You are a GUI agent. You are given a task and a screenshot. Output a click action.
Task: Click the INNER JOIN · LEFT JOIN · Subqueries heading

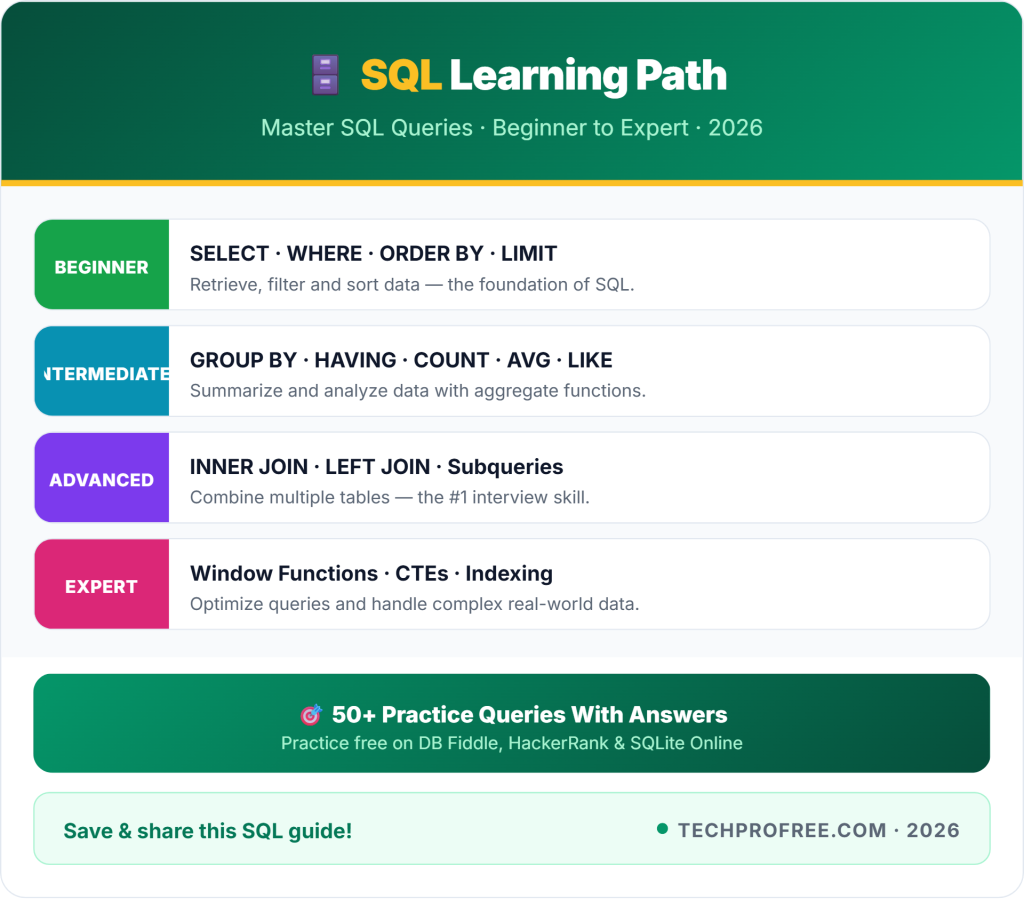[376, 467]
